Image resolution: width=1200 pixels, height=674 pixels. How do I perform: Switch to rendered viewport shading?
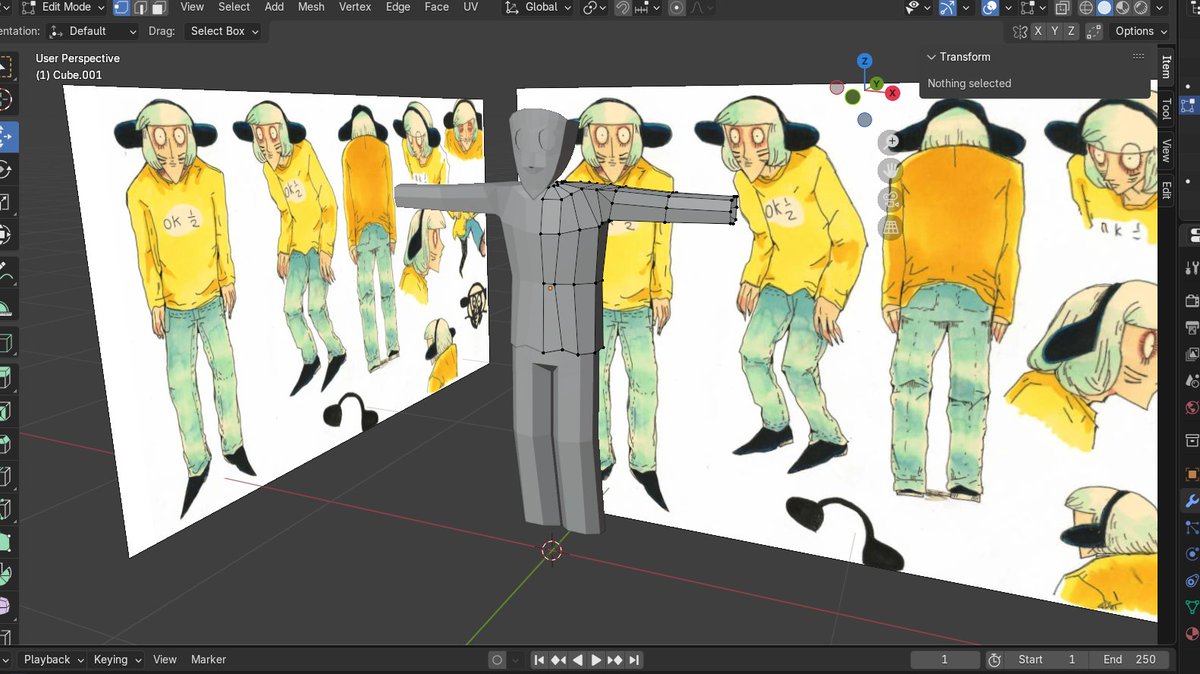coord(1140,7)
